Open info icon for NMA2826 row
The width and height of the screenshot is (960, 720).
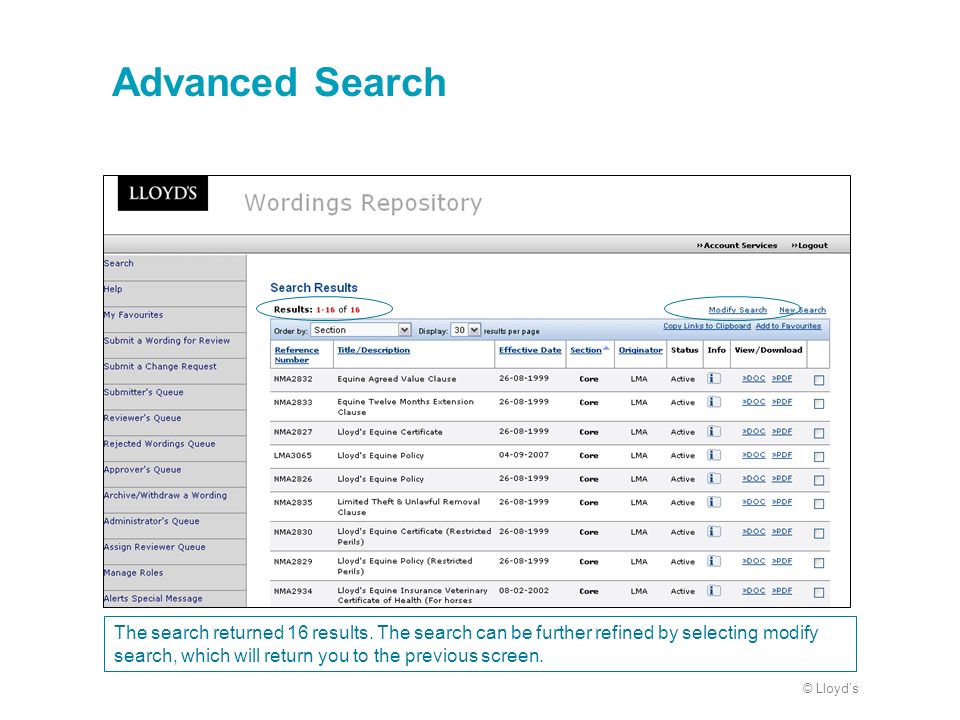(x=714, y=478)
